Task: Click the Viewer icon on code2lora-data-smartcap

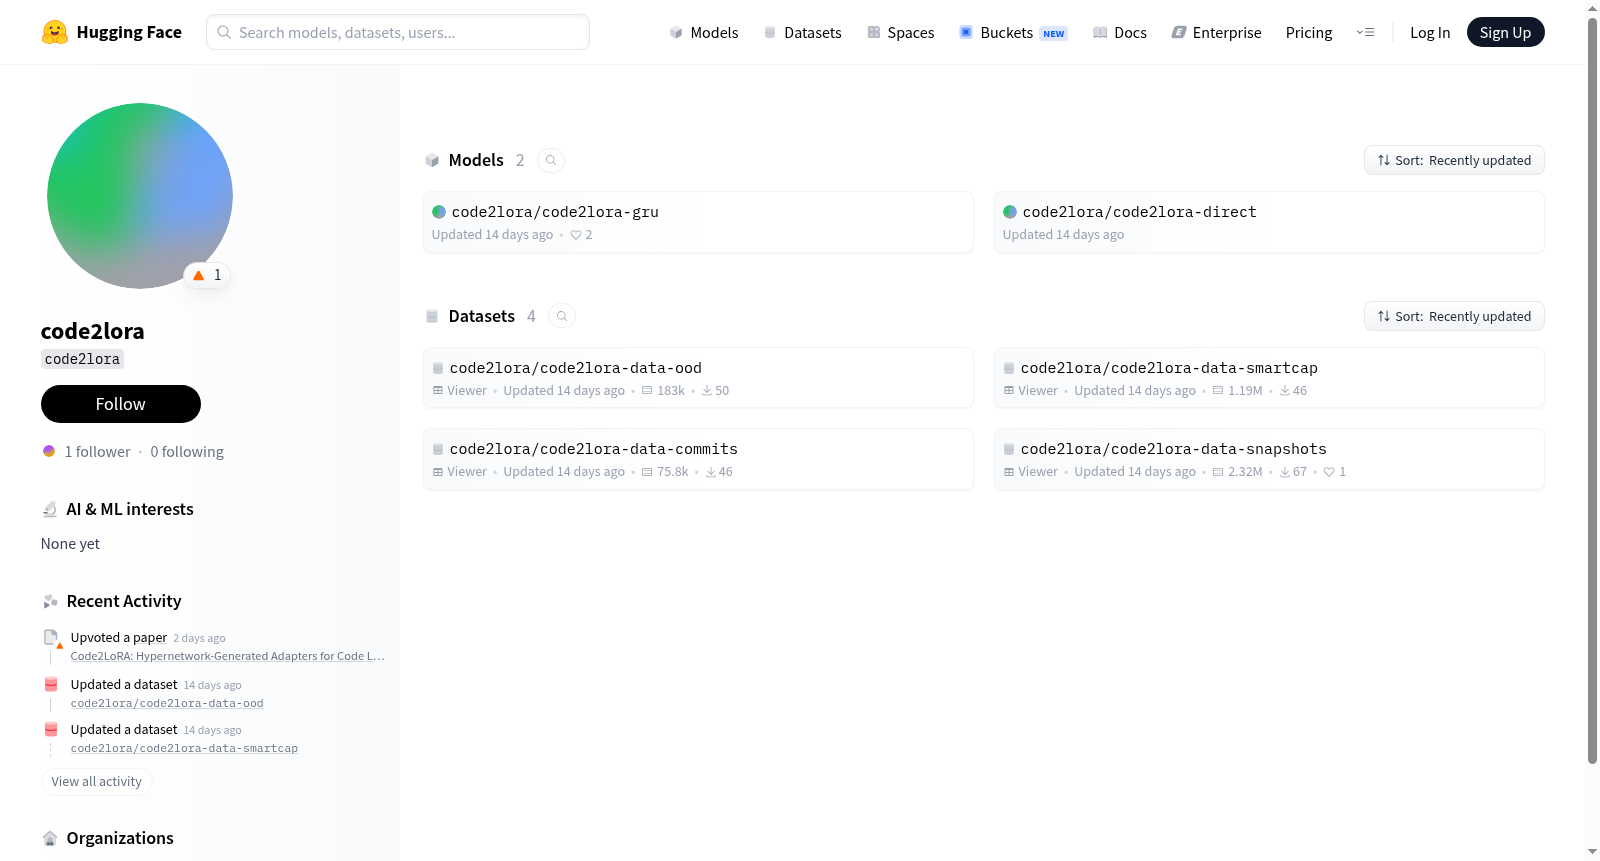Action: click(x=1009, y=391)
